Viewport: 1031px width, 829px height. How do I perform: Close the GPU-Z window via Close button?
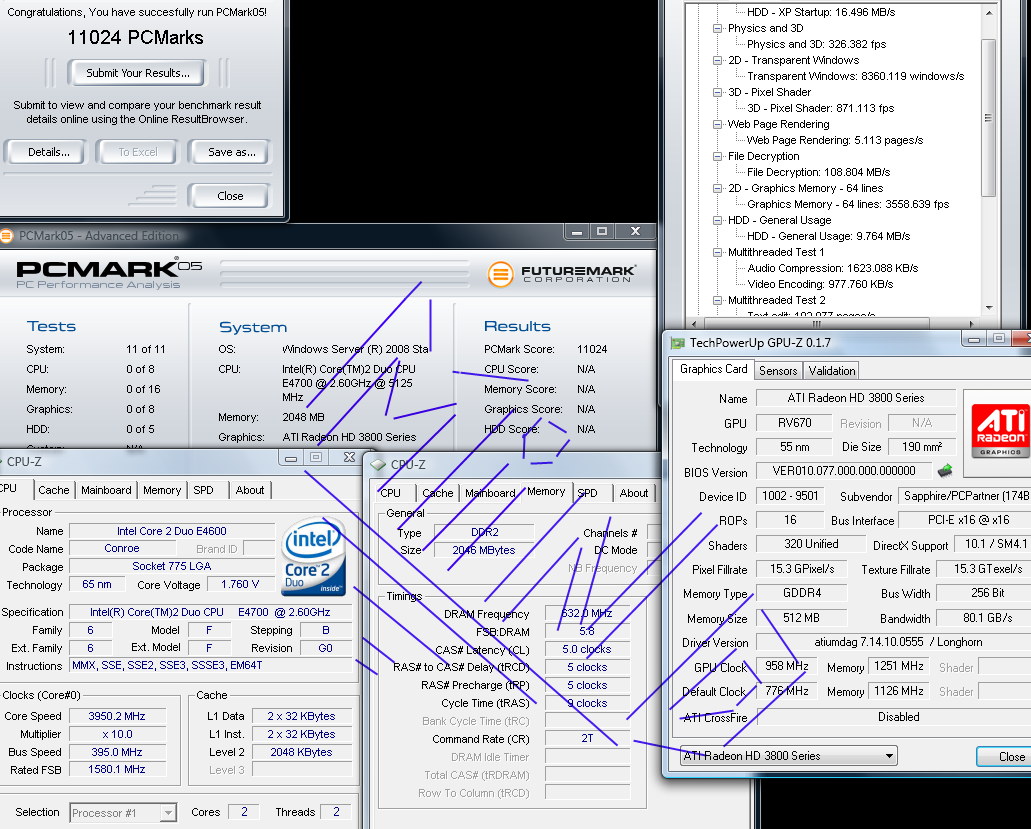pyautogui.click(x=1007, y=757)
